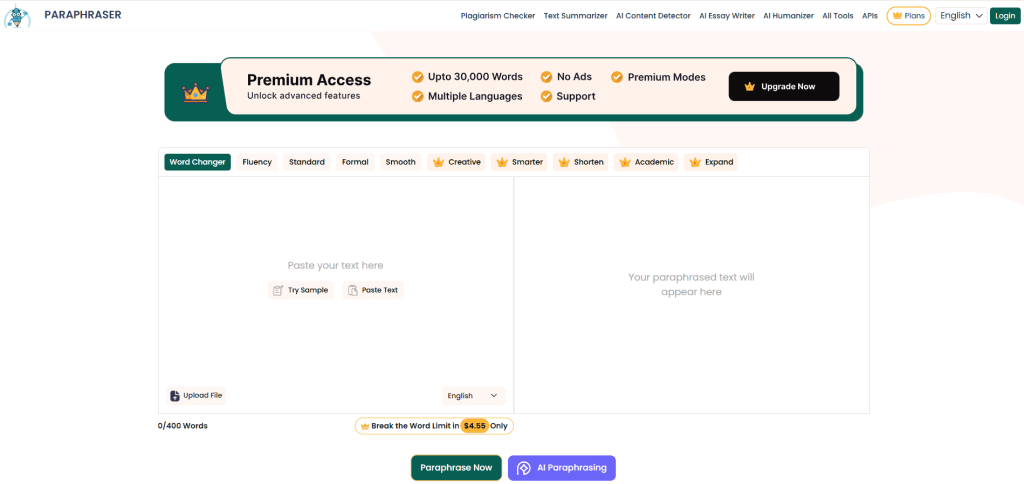
Task: Click the crown icon beside Expand mode
Action: click(695, 162)
